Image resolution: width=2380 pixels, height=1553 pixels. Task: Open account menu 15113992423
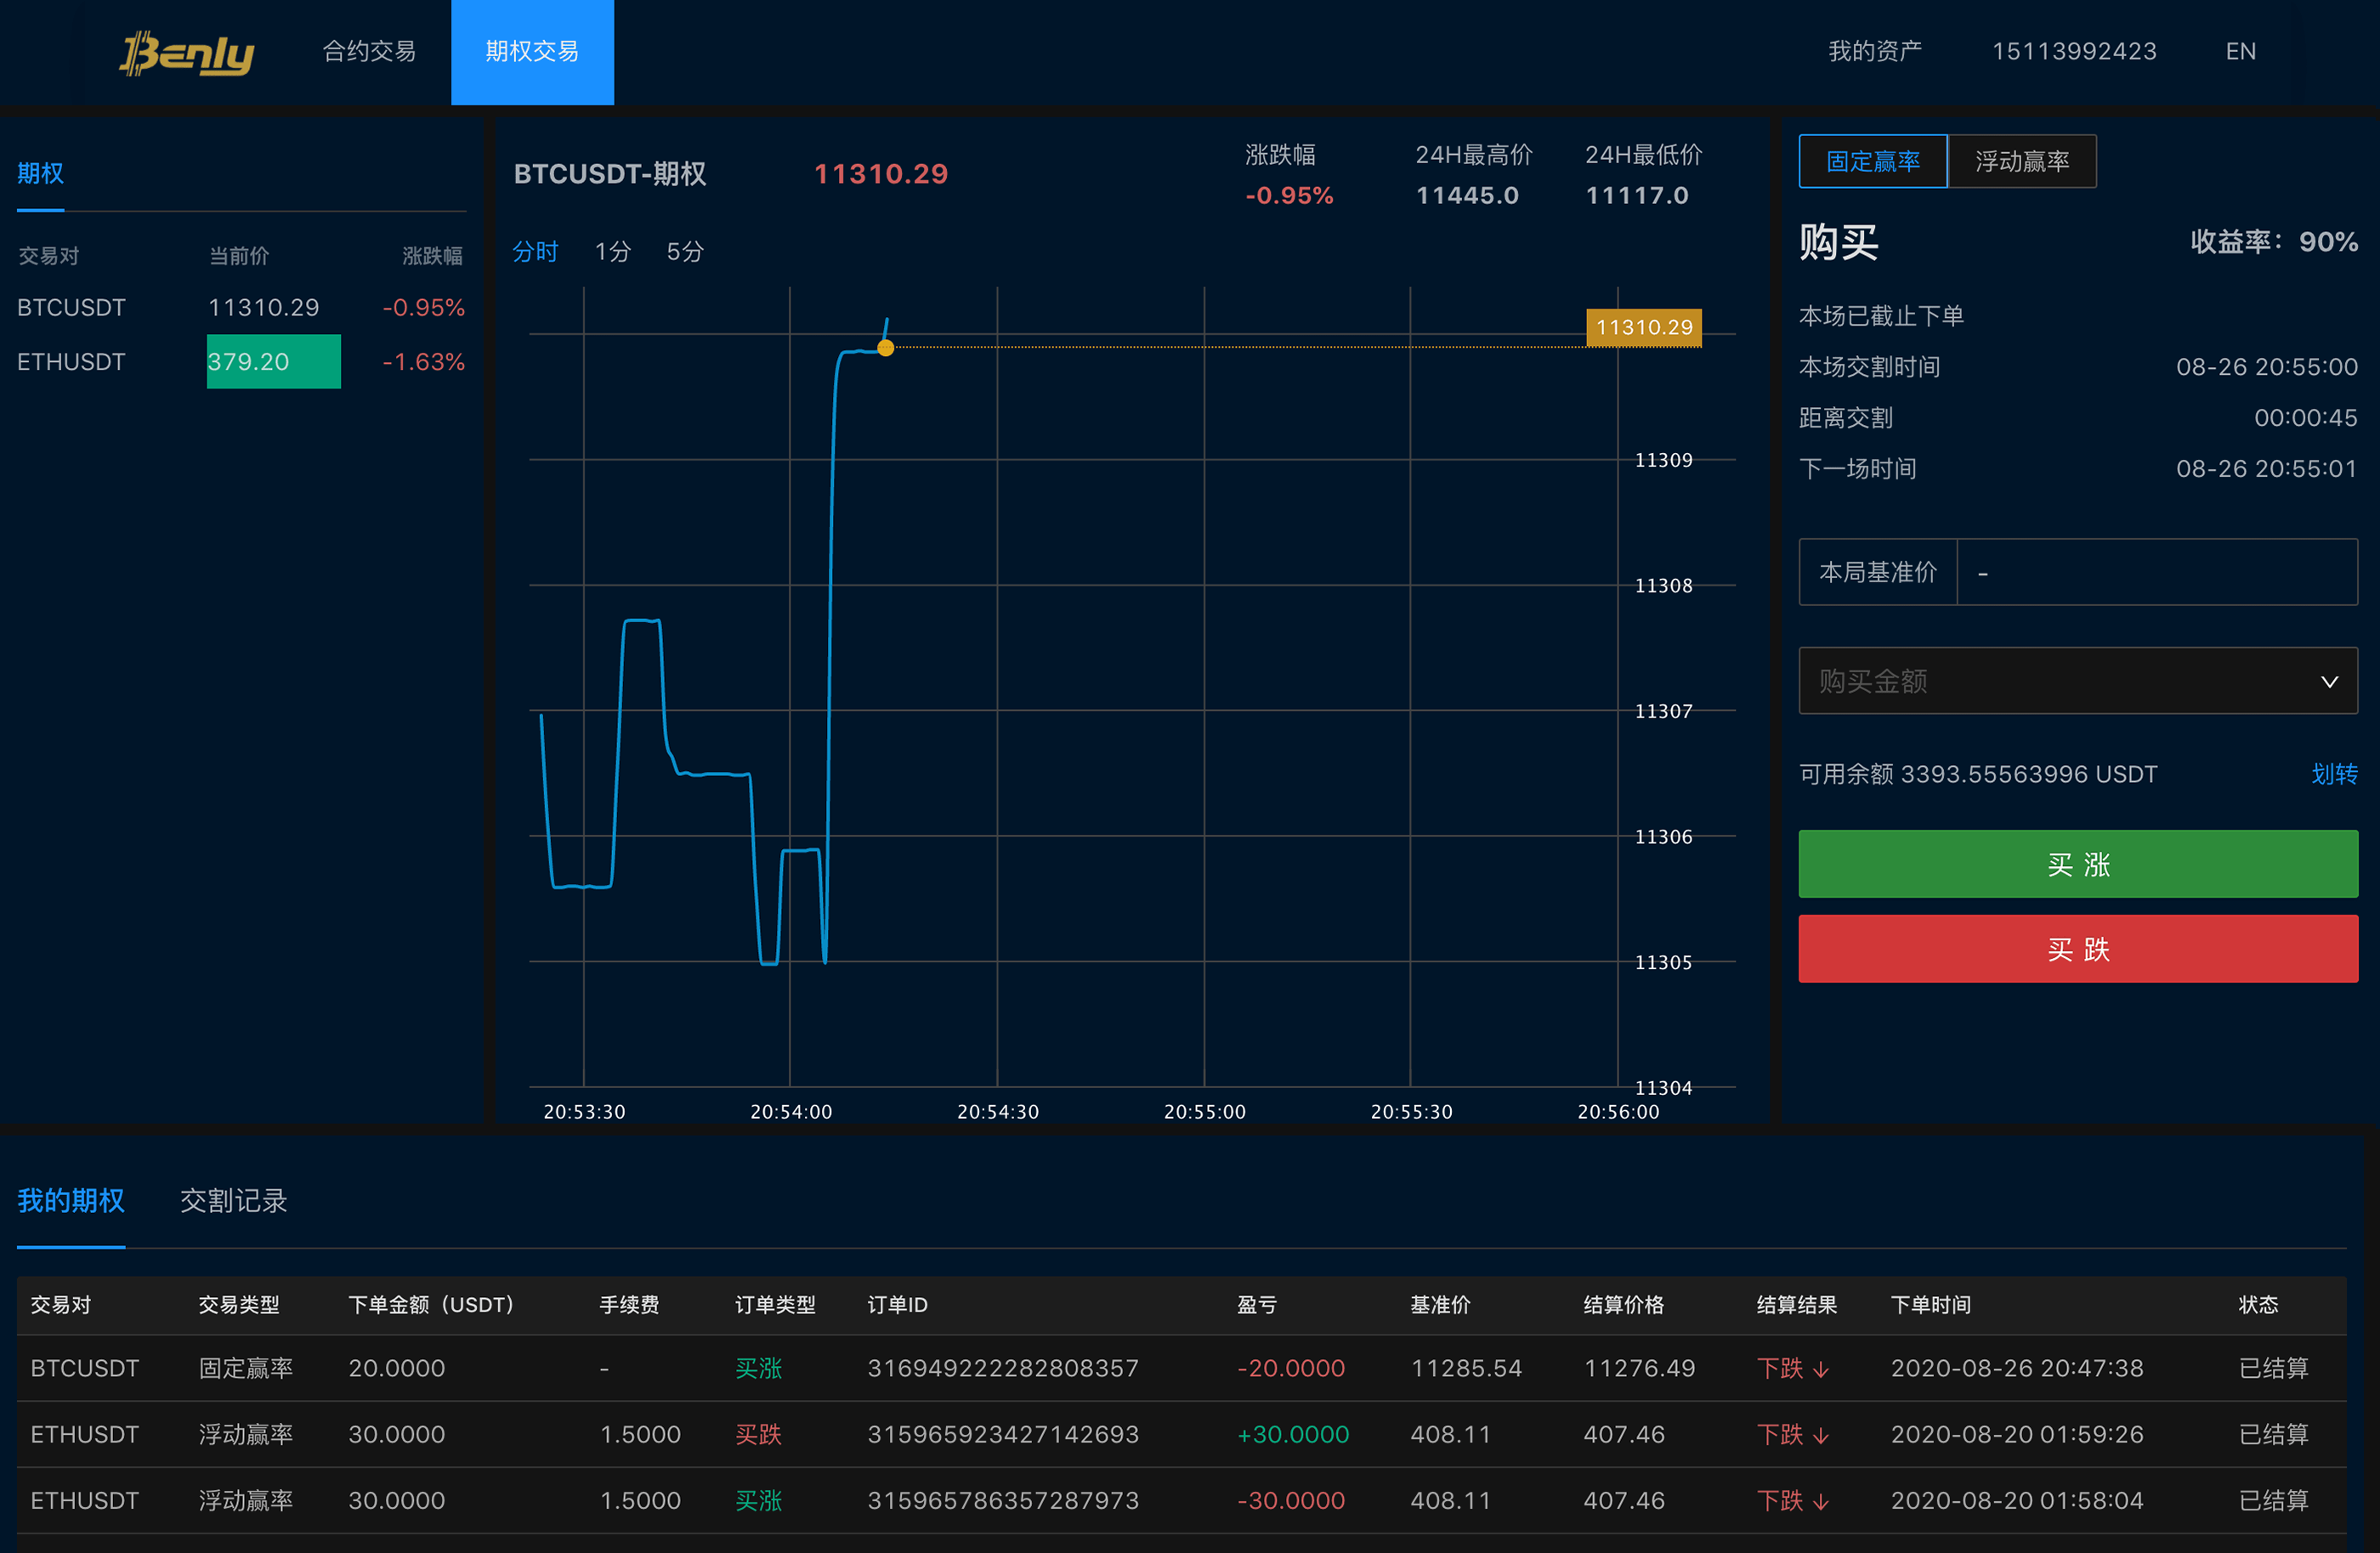point(2073,51)
